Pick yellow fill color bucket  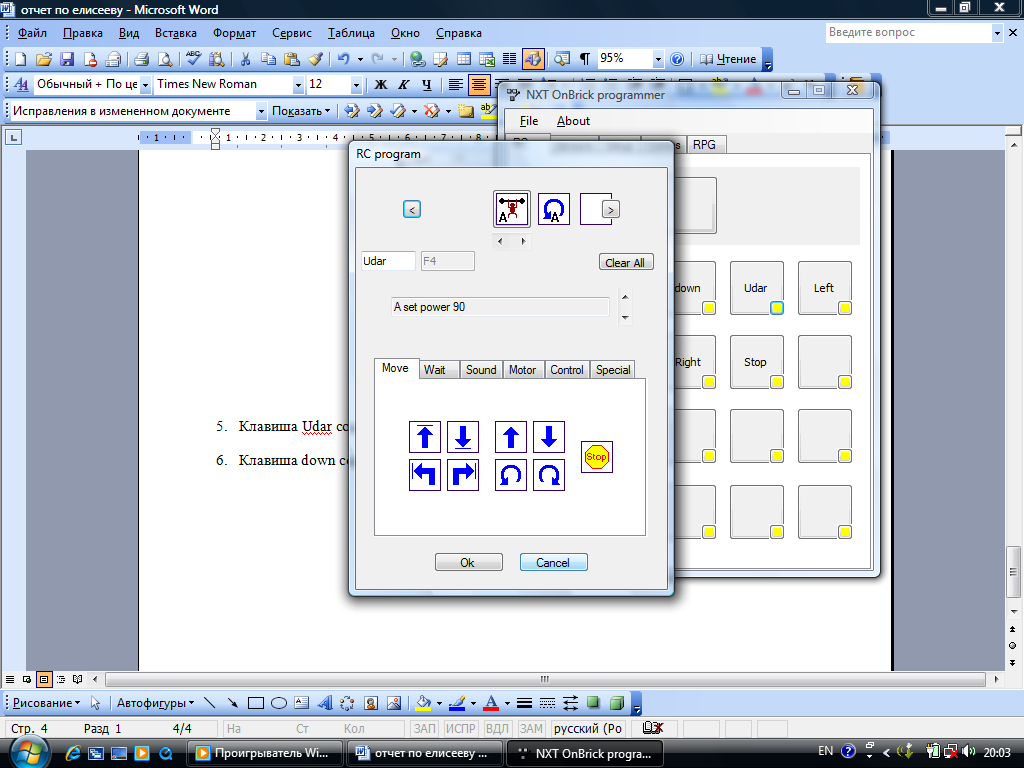[x=423, y=703]
